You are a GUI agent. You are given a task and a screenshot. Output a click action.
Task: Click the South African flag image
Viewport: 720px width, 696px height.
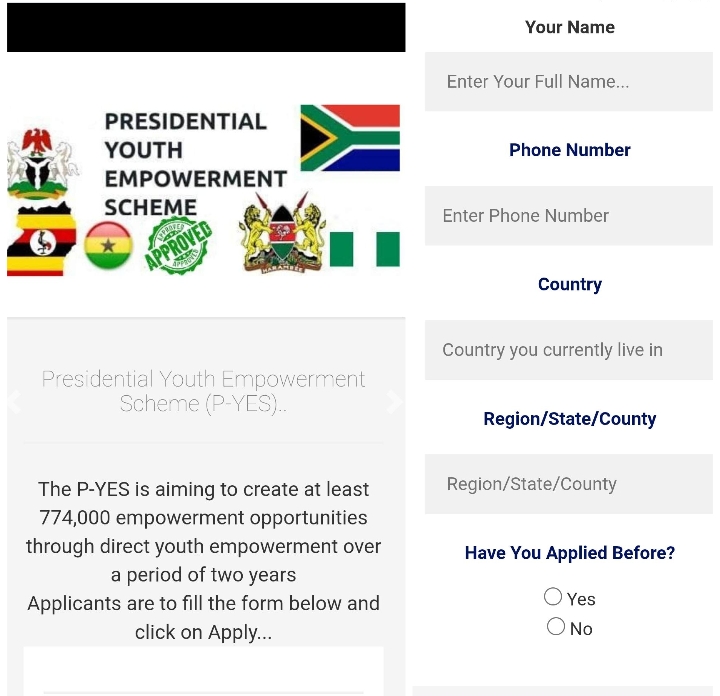coord(350,138)
